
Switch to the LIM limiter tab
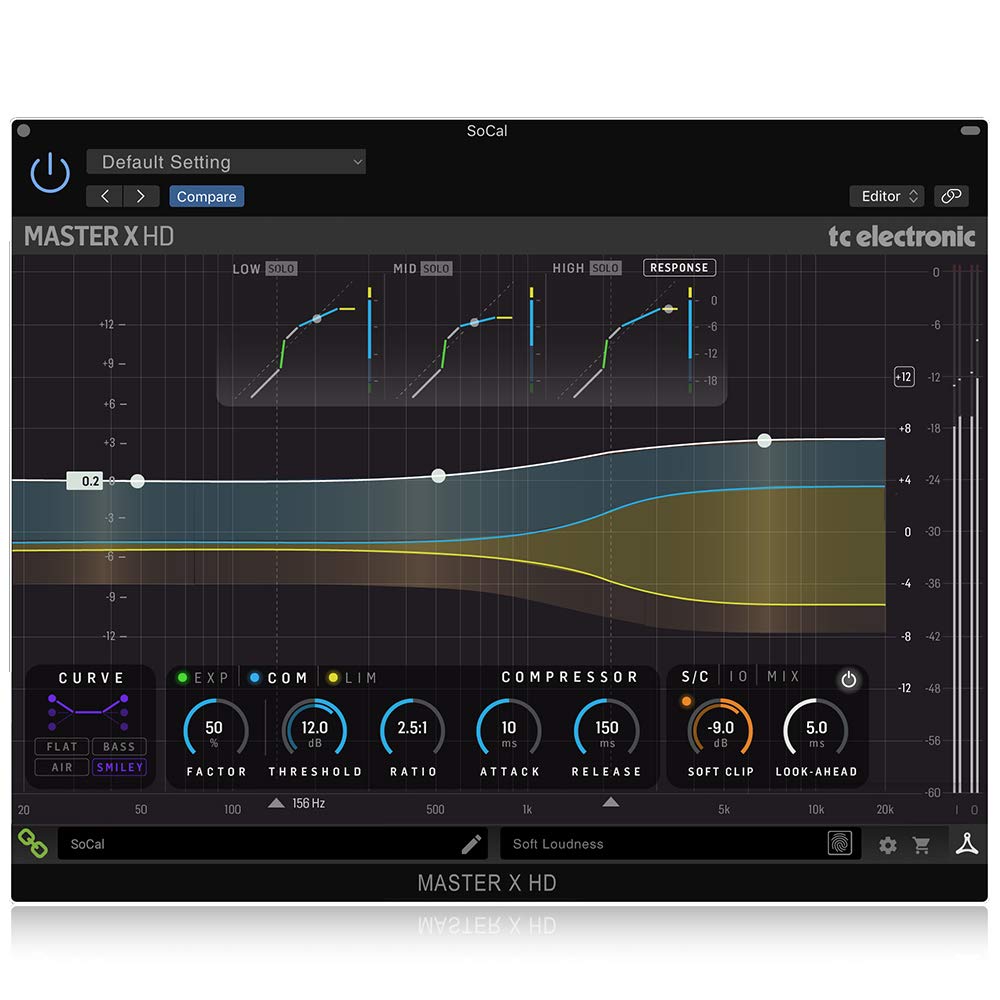[352, 678]
